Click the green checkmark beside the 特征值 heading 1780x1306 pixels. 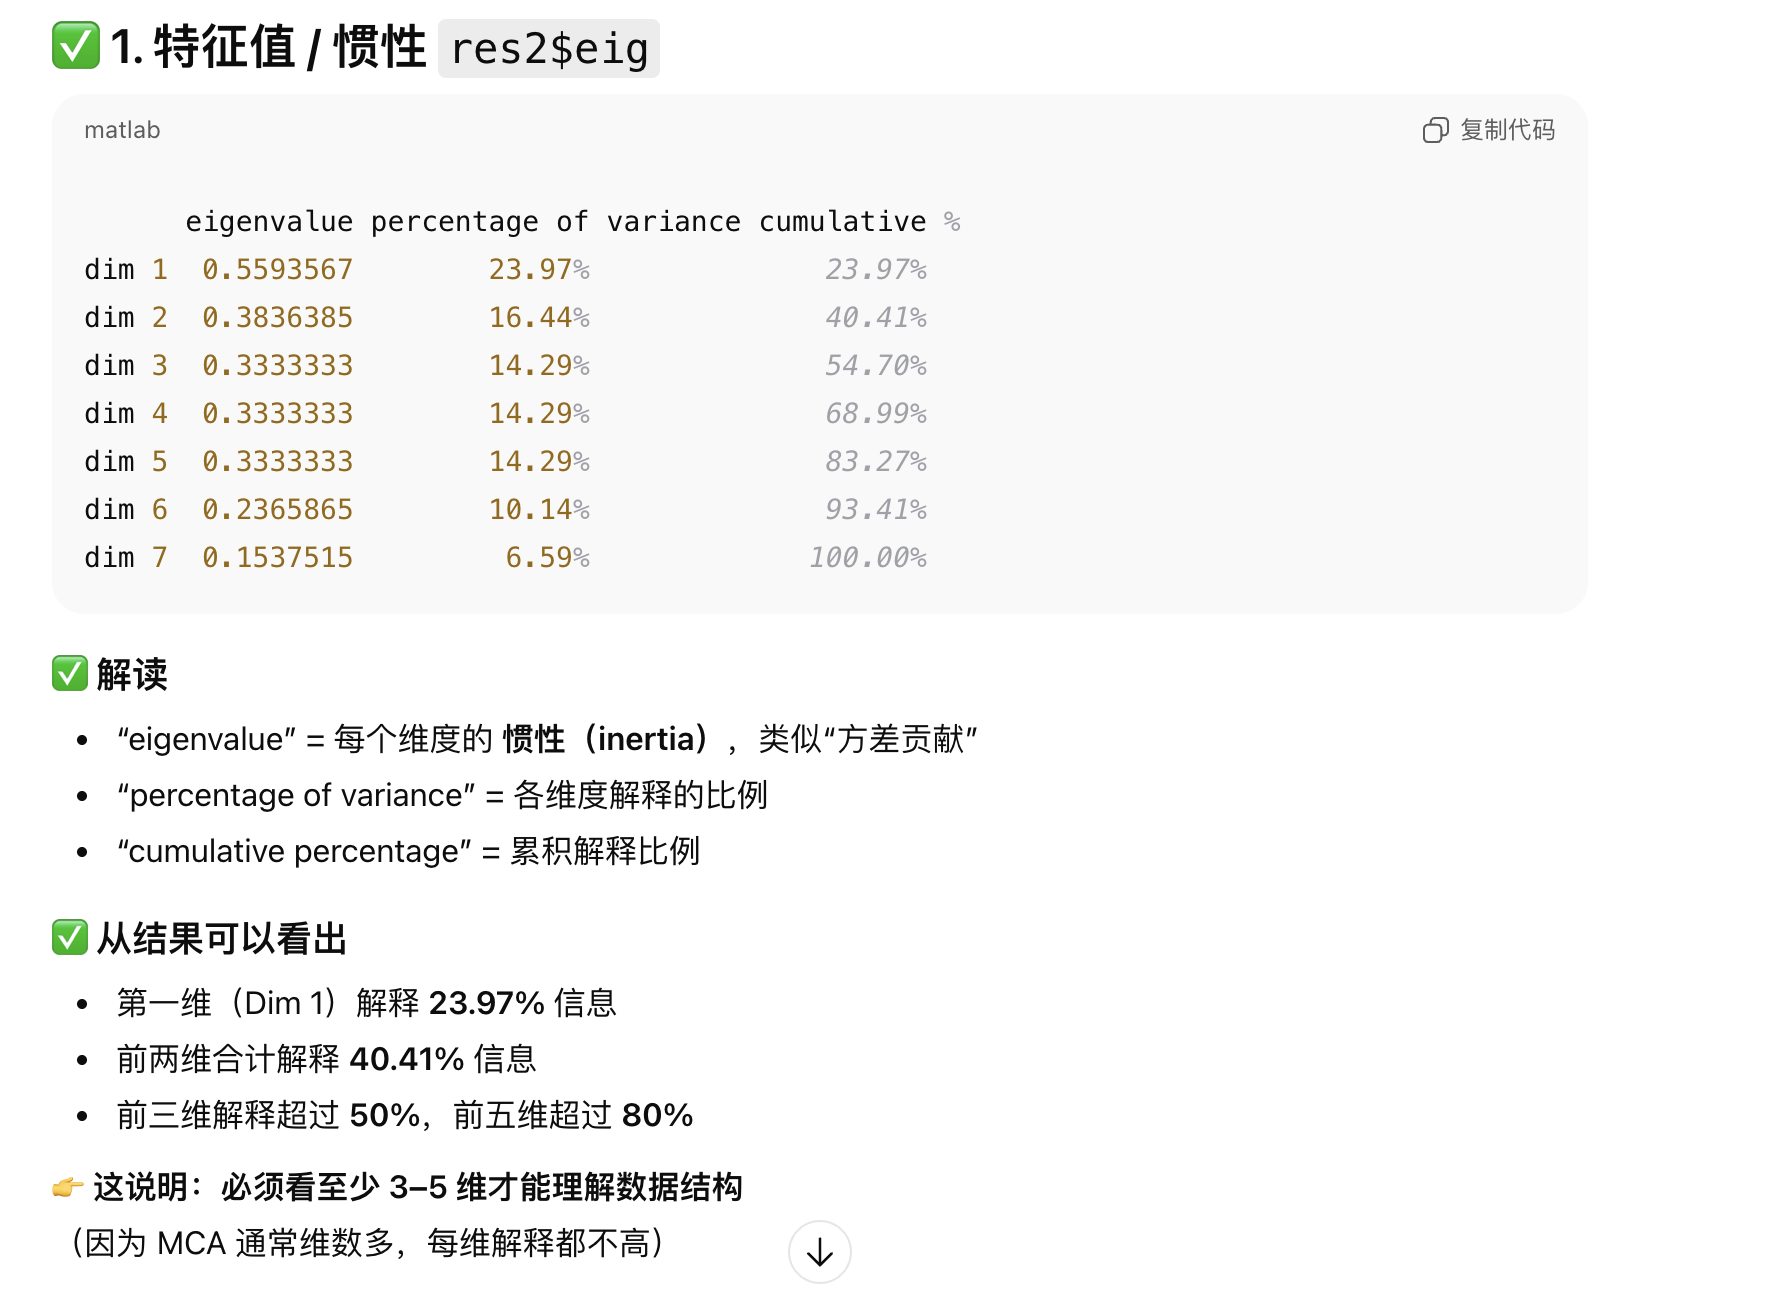76,46
